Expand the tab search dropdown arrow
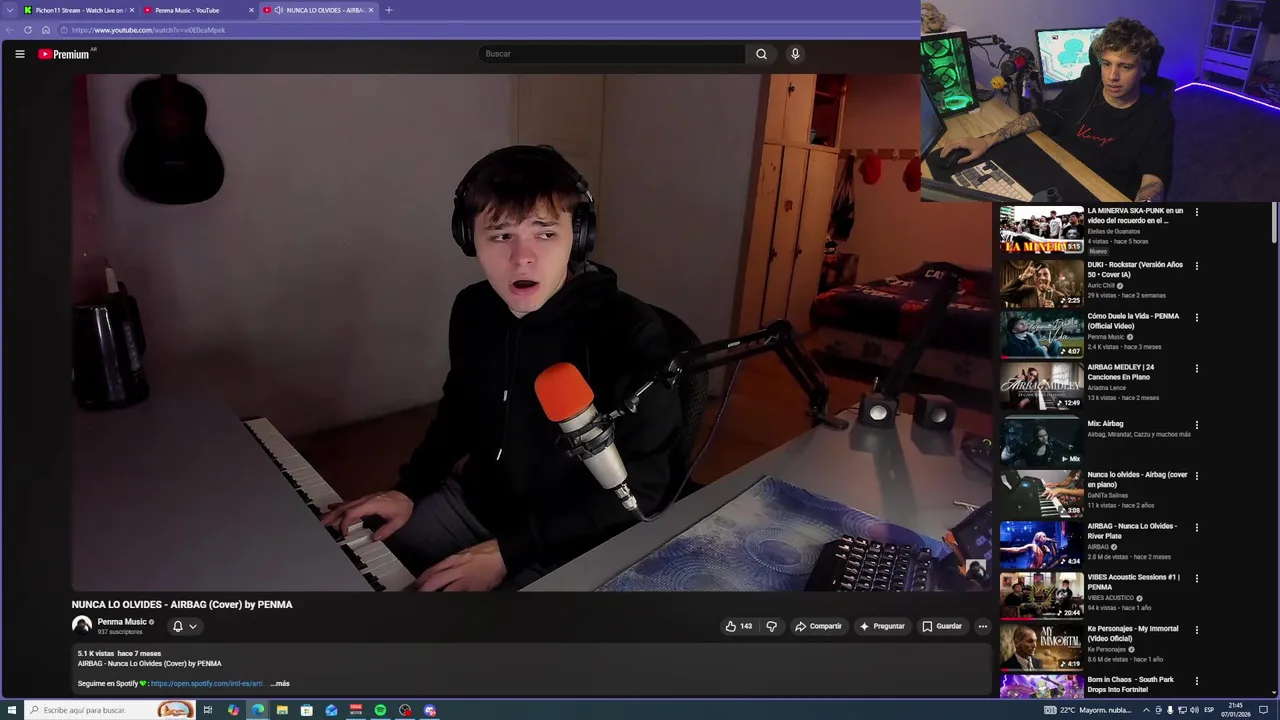 tap(10, 10)
